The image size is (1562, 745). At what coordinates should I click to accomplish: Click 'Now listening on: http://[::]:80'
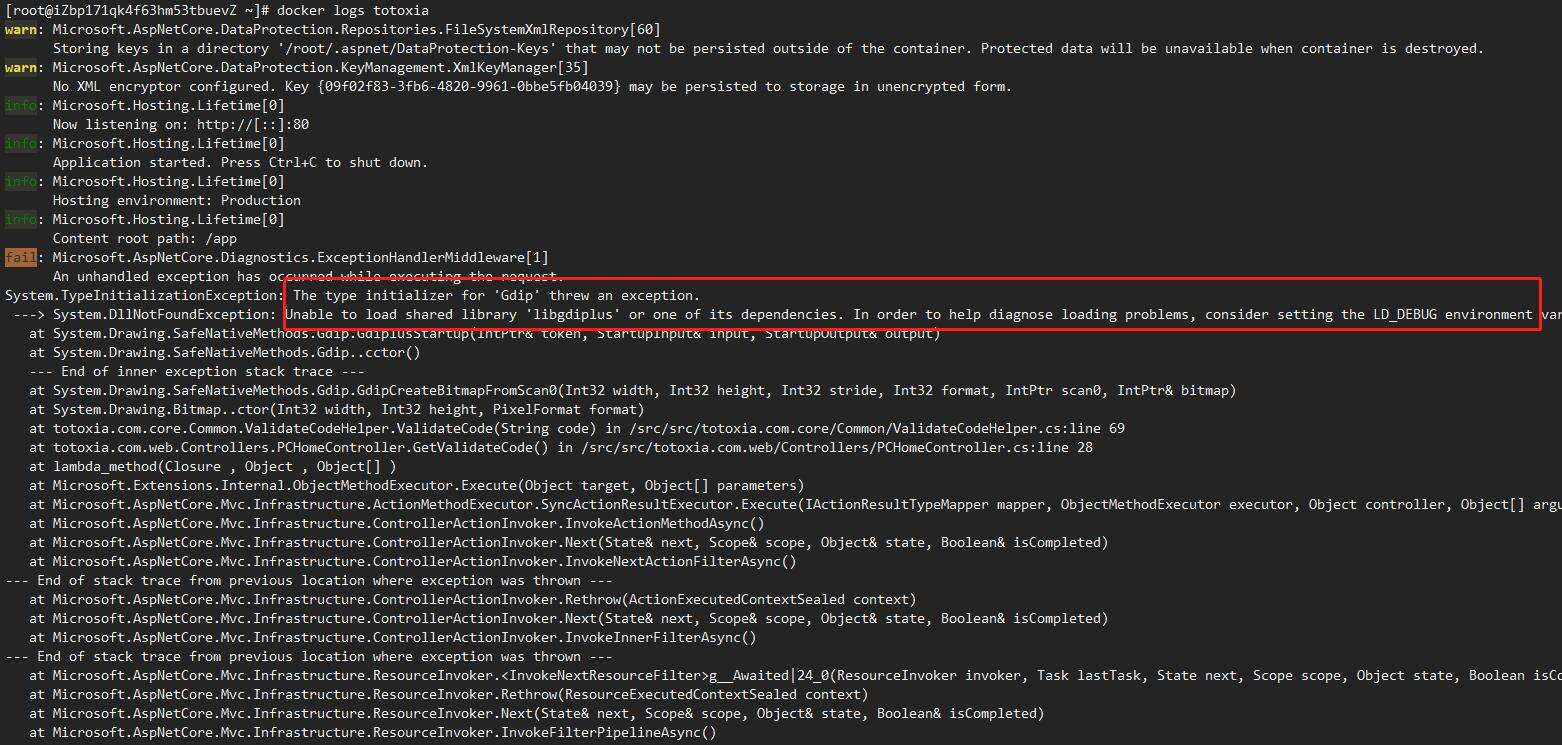[x=180, y=124]
